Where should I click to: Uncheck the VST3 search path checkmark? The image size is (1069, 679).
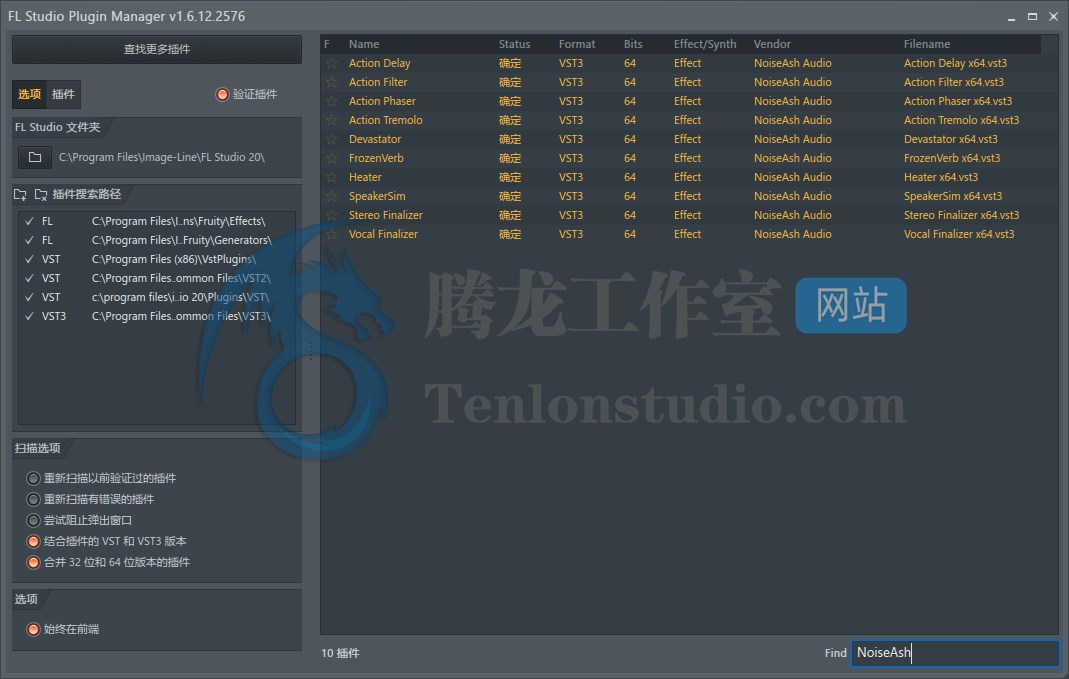[x=28, y=316]
